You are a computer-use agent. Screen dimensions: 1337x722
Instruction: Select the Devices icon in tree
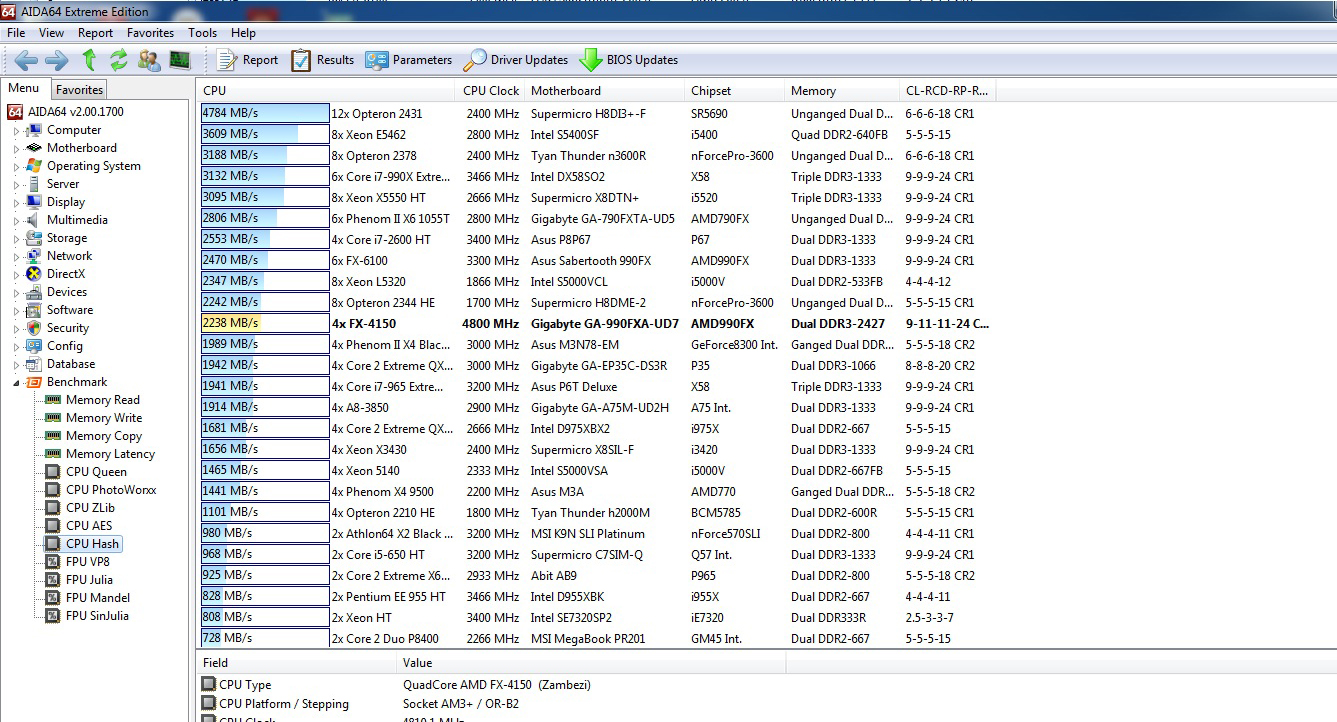click(34, 292)
